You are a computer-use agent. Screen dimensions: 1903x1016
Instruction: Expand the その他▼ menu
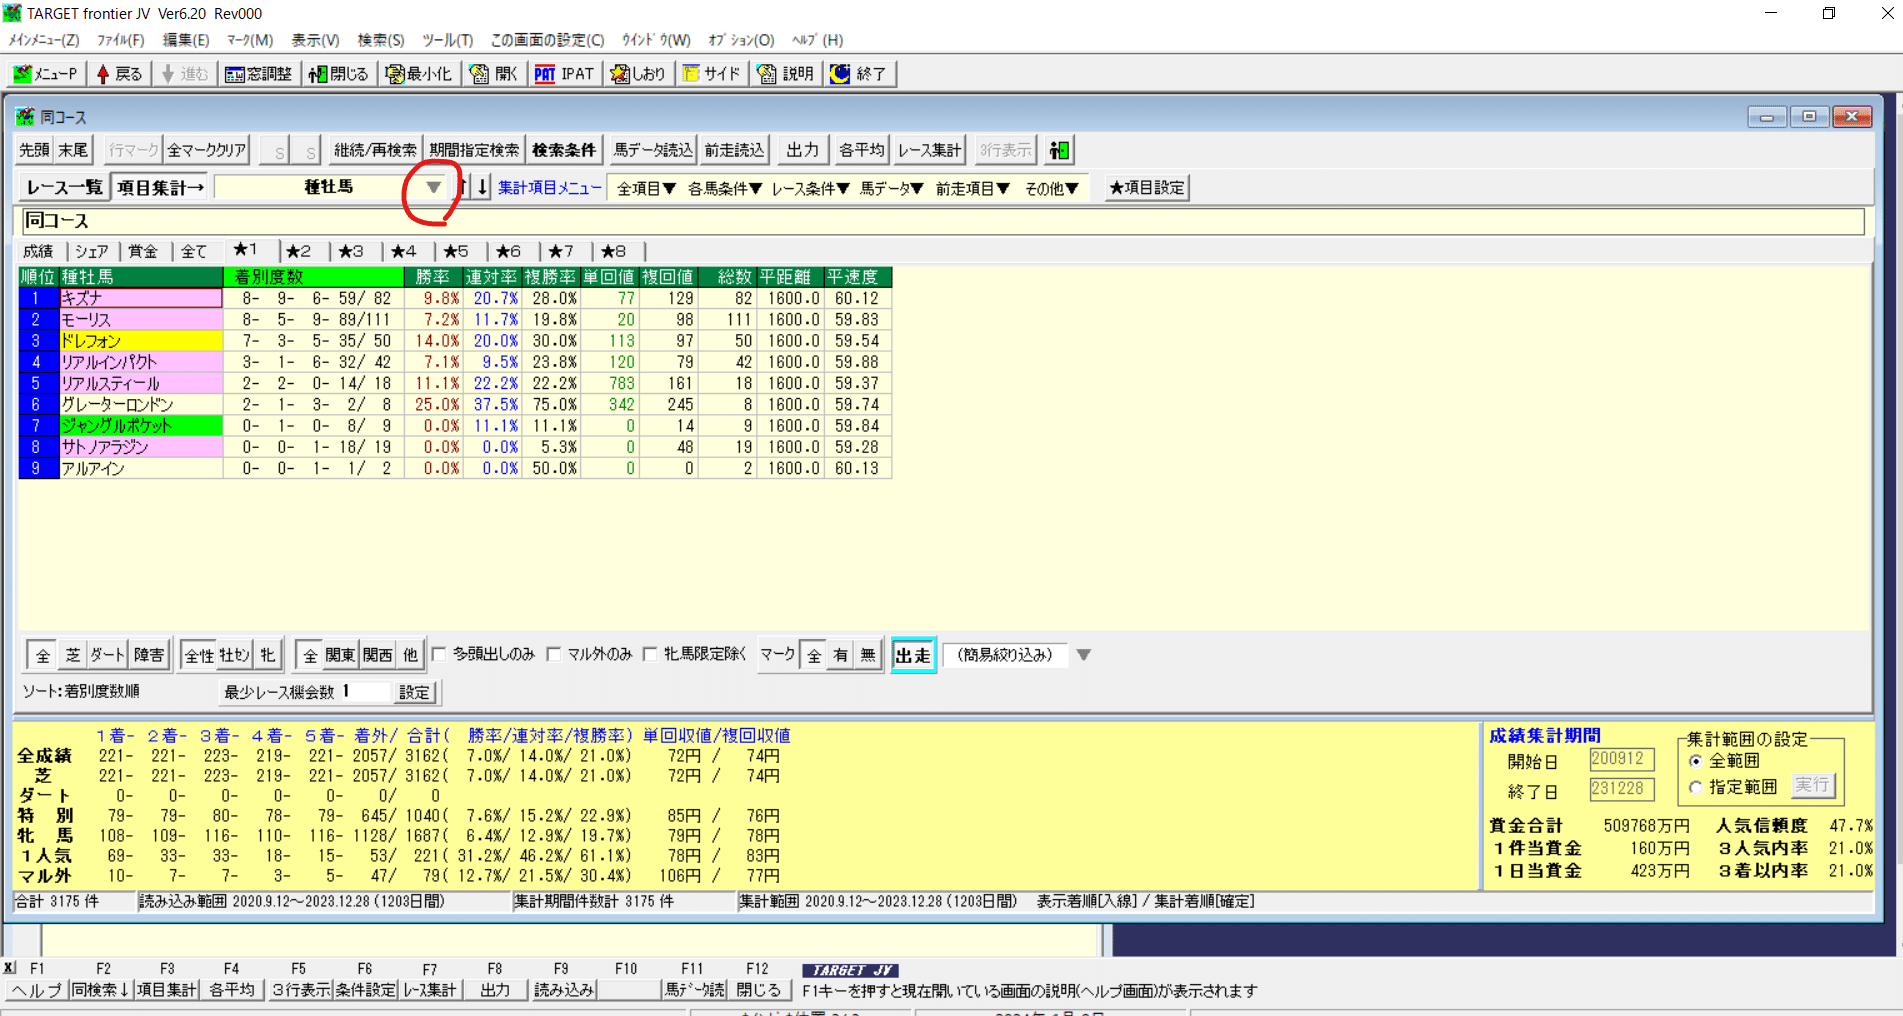(1051, 188)
